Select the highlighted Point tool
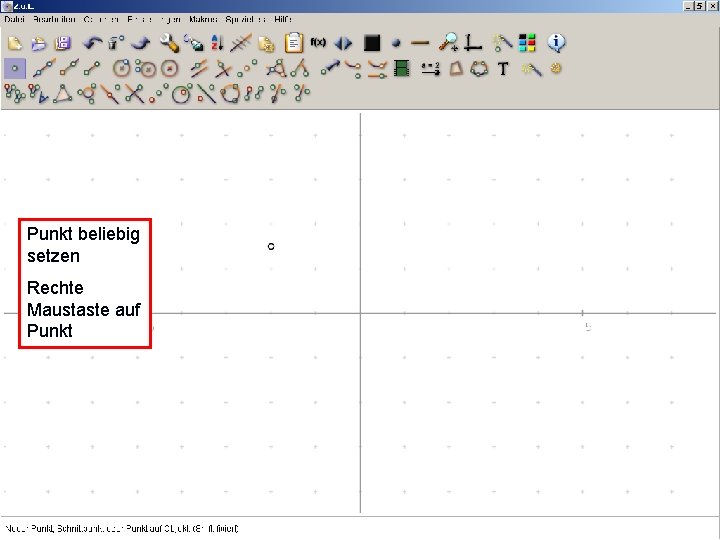This screenshot has height=540, width=720. [x=15, y=68]
